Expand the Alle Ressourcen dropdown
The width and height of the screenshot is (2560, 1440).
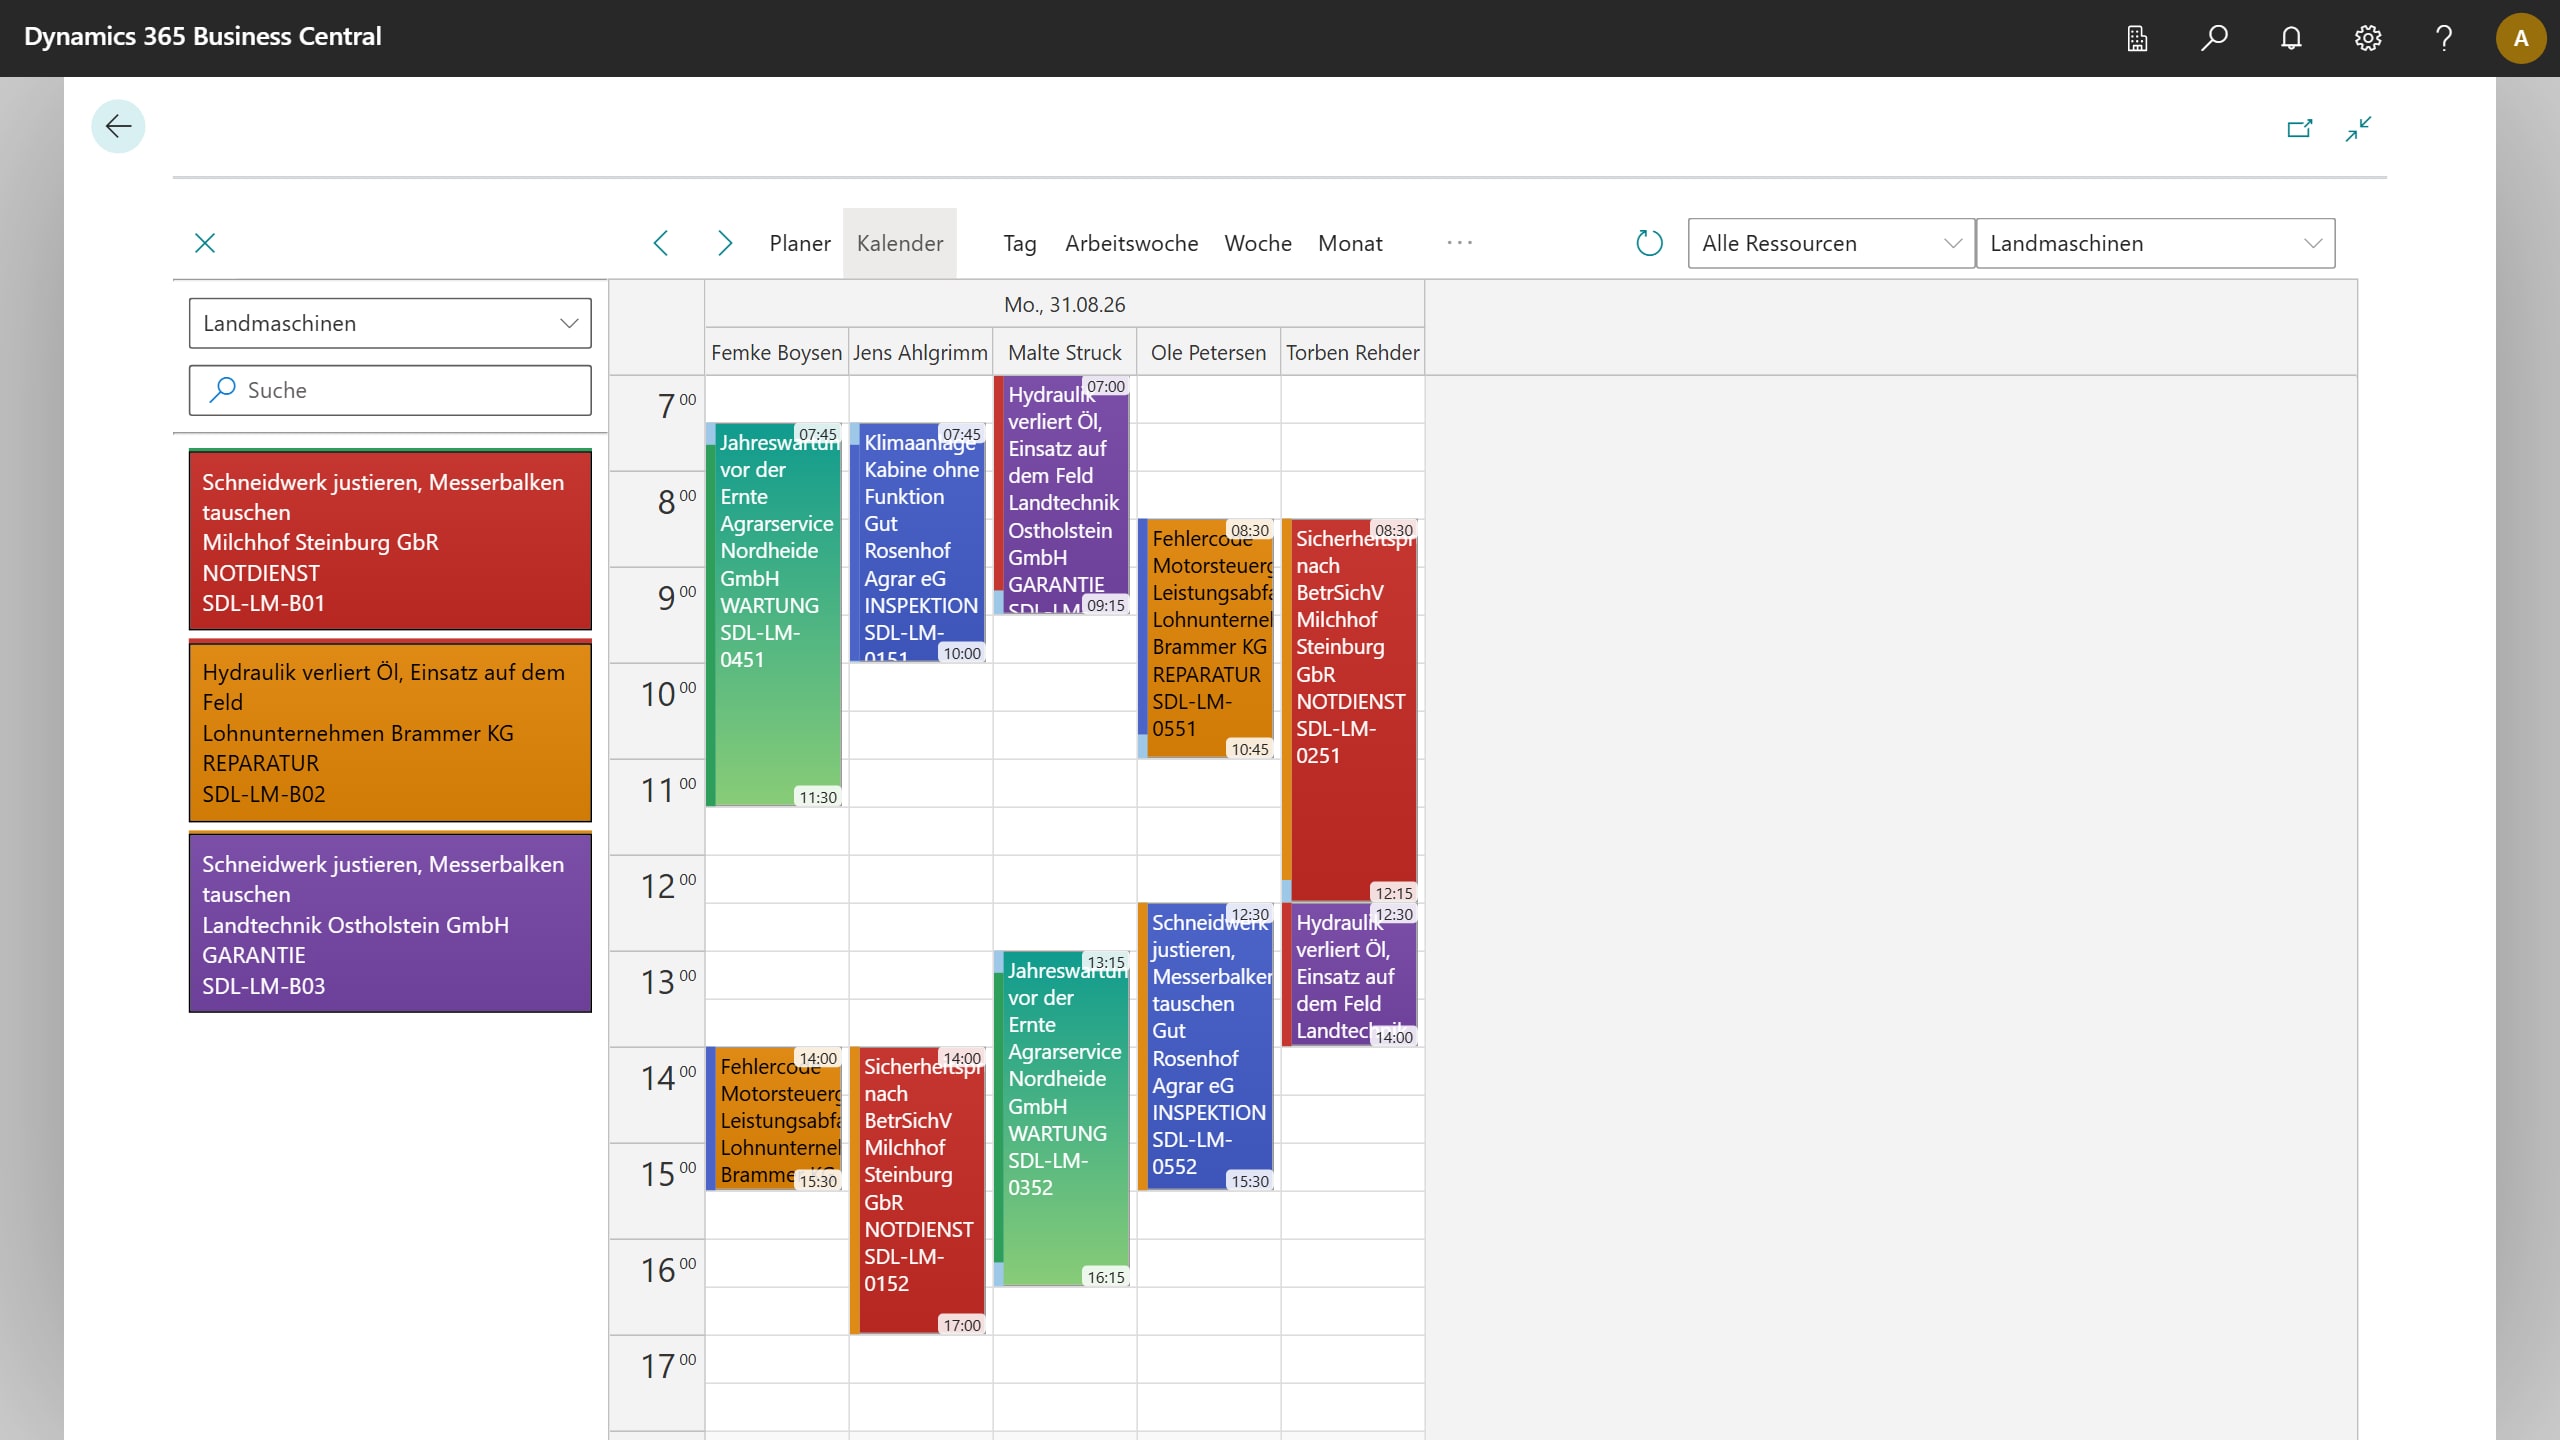pyautogui.click(x=1831, y=243)
